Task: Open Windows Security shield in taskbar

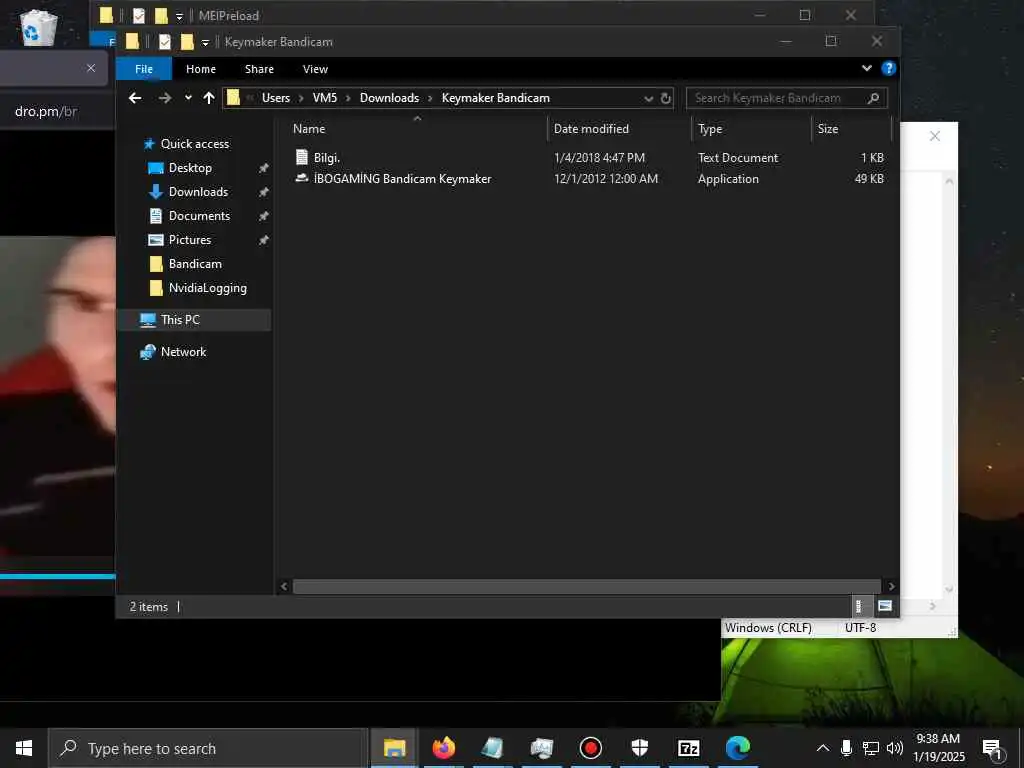Action: [x=639, y=748]
